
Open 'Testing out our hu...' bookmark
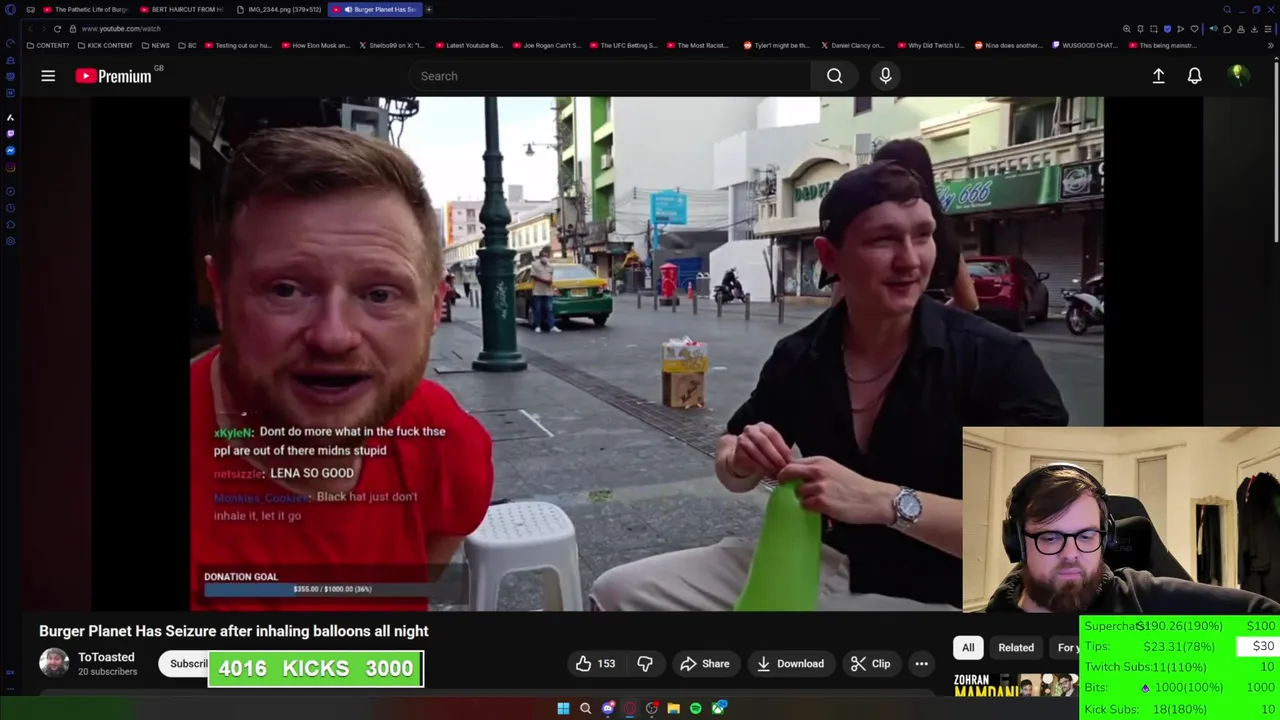coord(237,45)
